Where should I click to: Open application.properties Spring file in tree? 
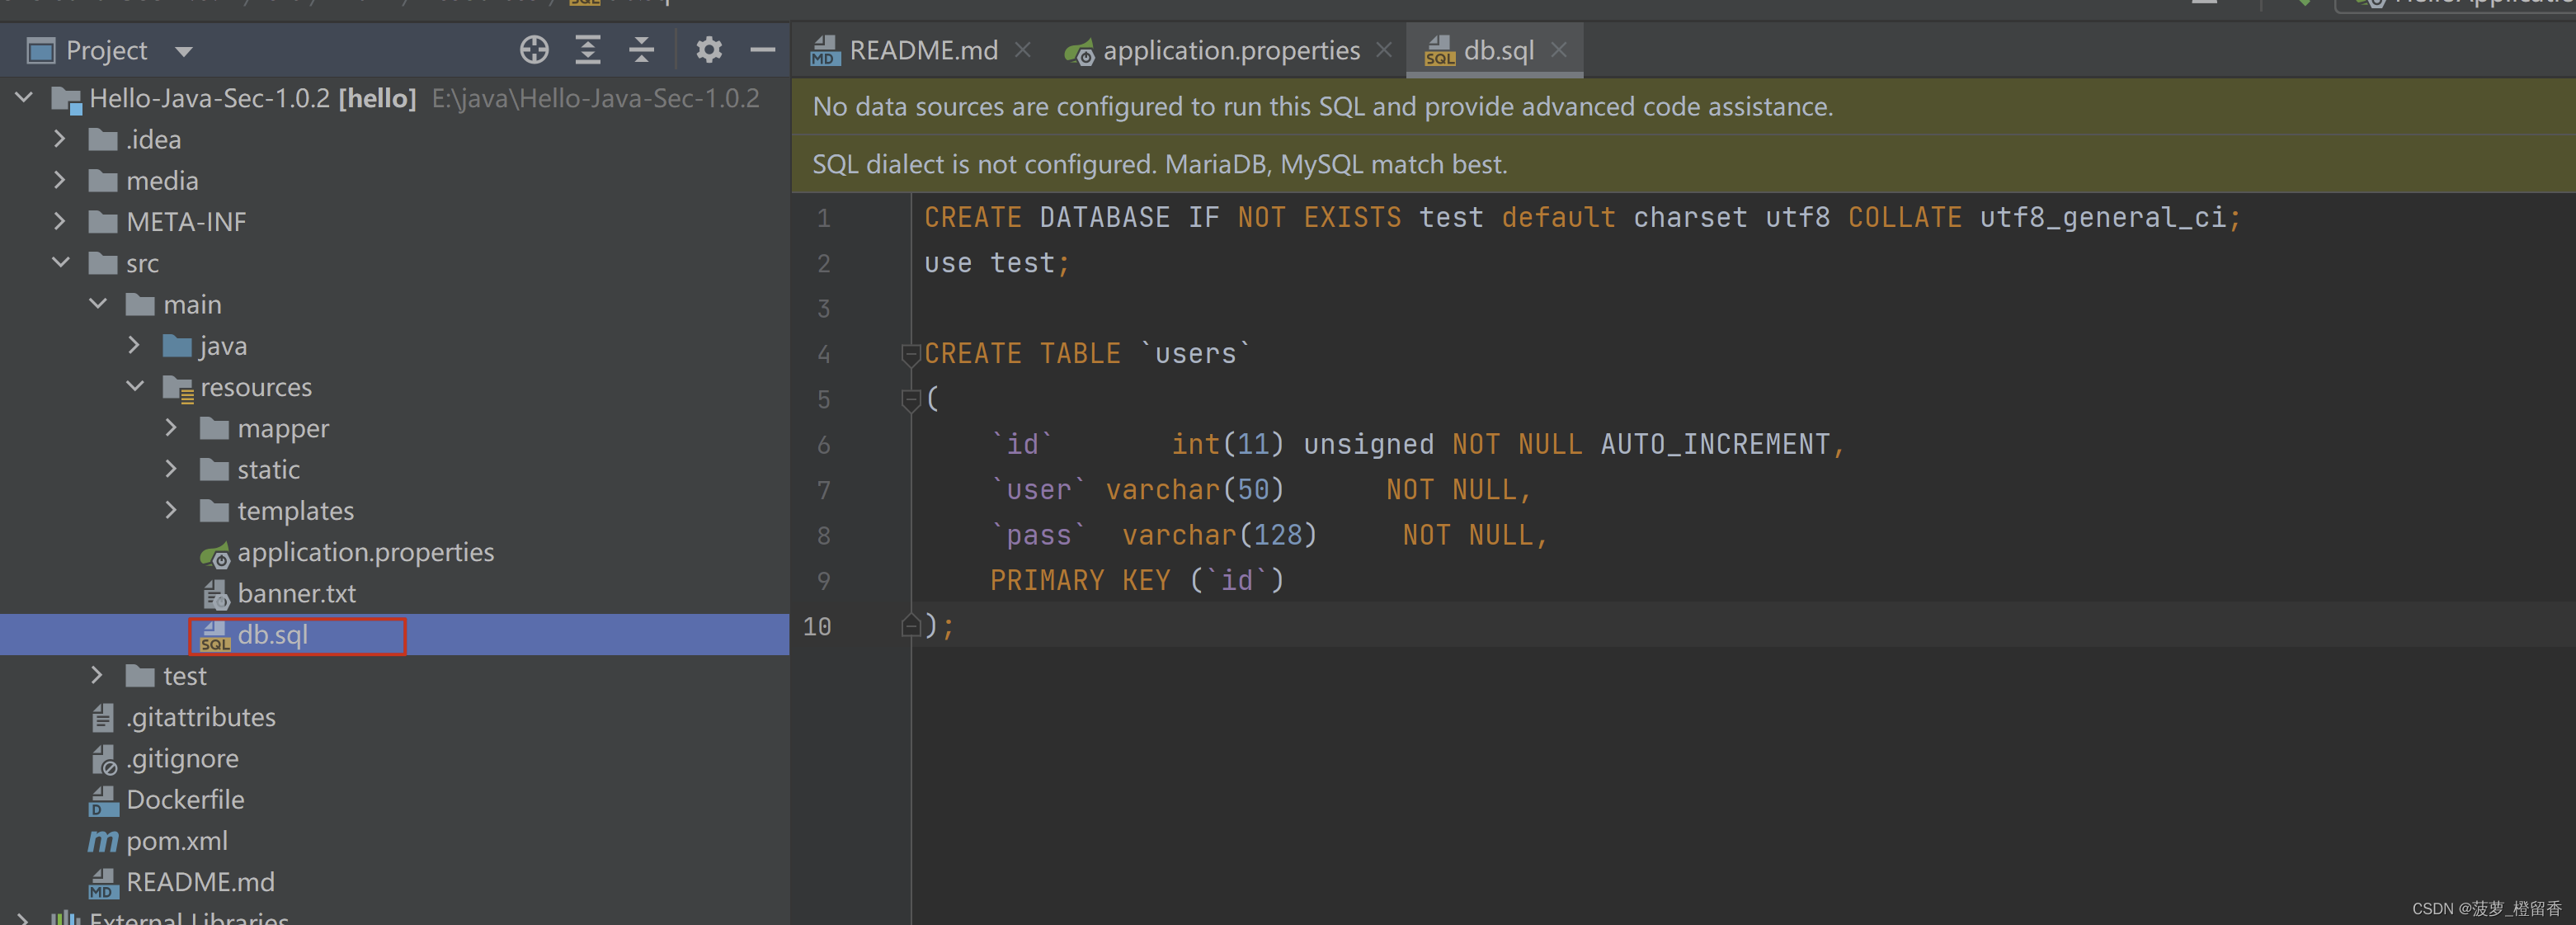[x=365, y=552]
